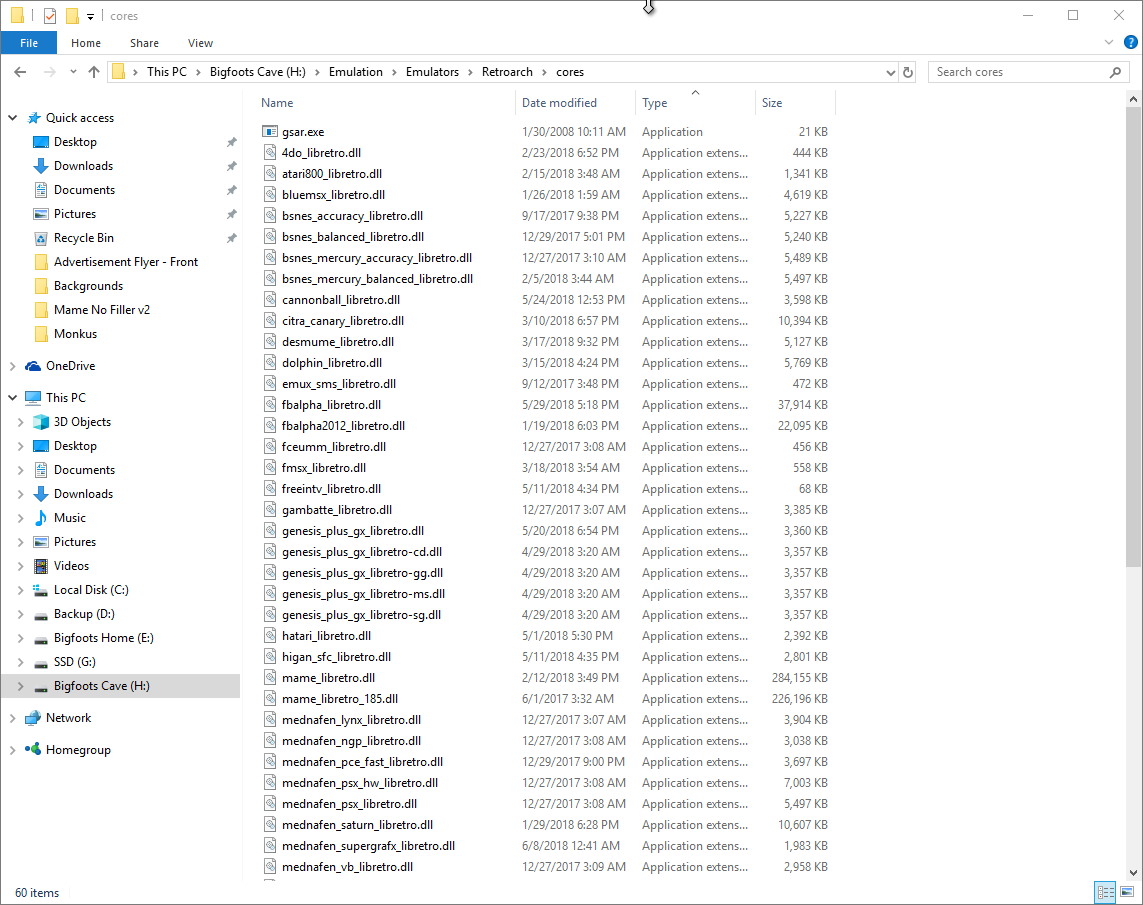
Task: Switch to the View ribbon tab
Action: (x=200, y=43)
